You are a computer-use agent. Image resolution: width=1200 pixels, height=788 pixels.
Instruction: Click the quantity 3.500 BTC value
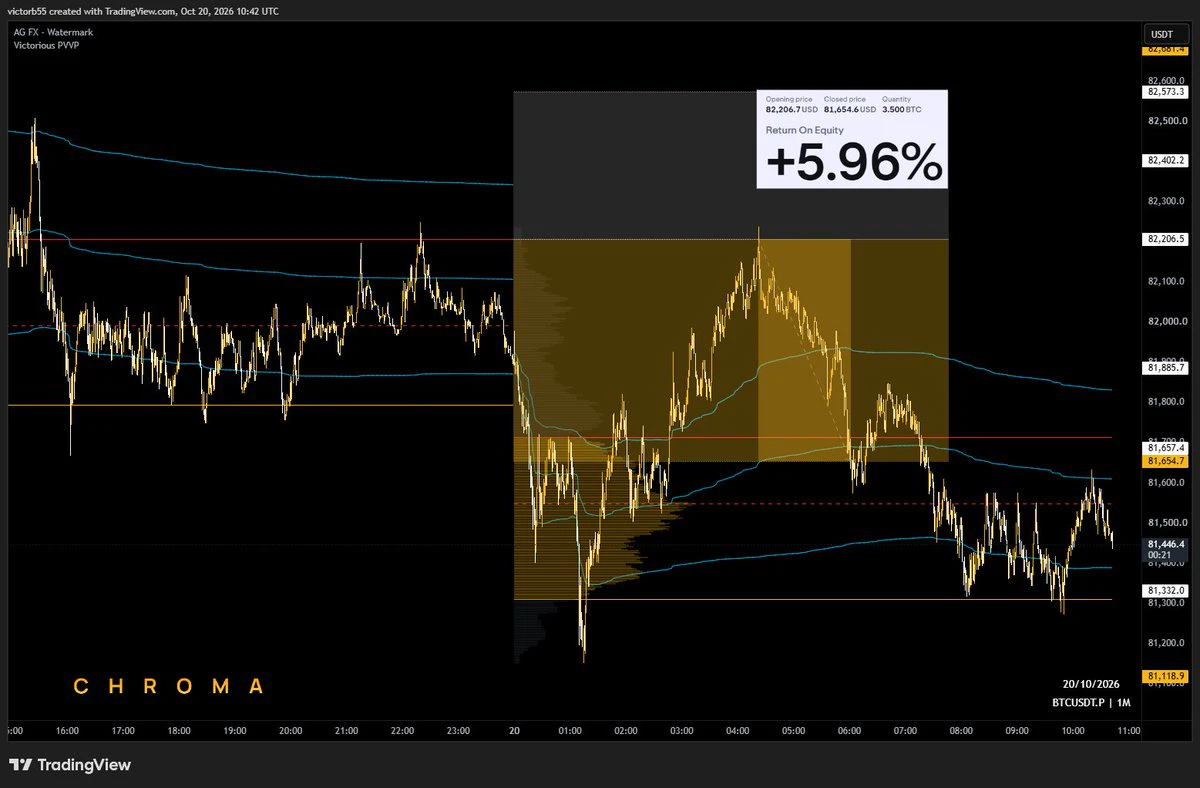902,109
